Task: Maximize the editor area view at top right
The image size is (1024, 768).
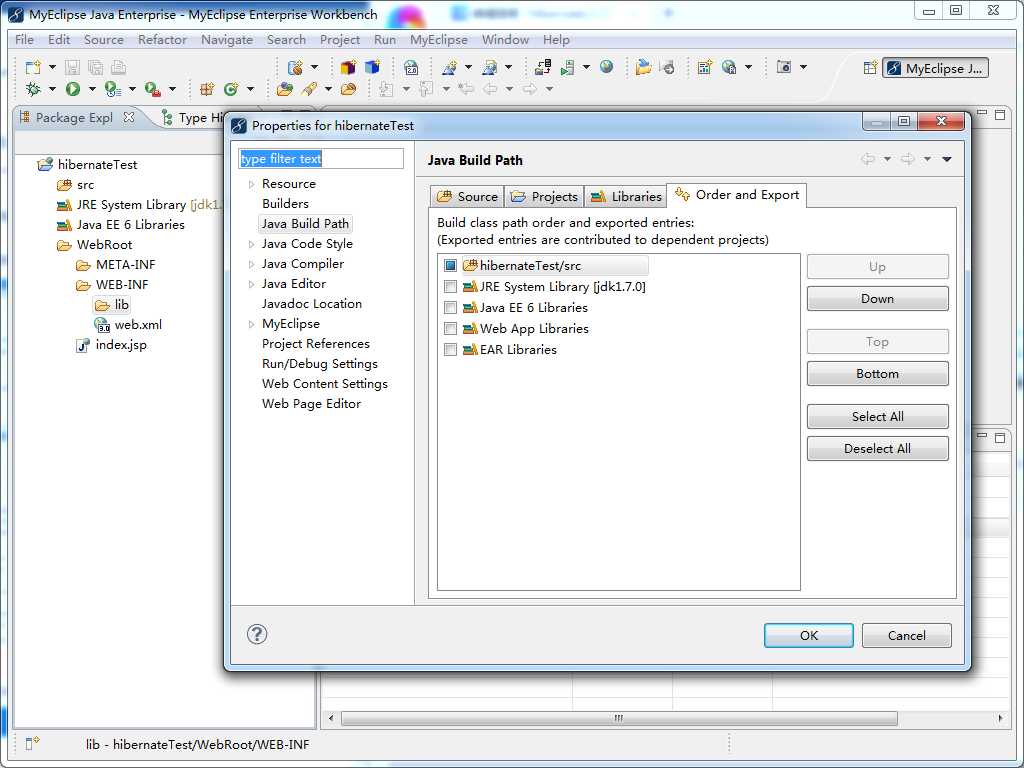Action: tap(1000, 114)
